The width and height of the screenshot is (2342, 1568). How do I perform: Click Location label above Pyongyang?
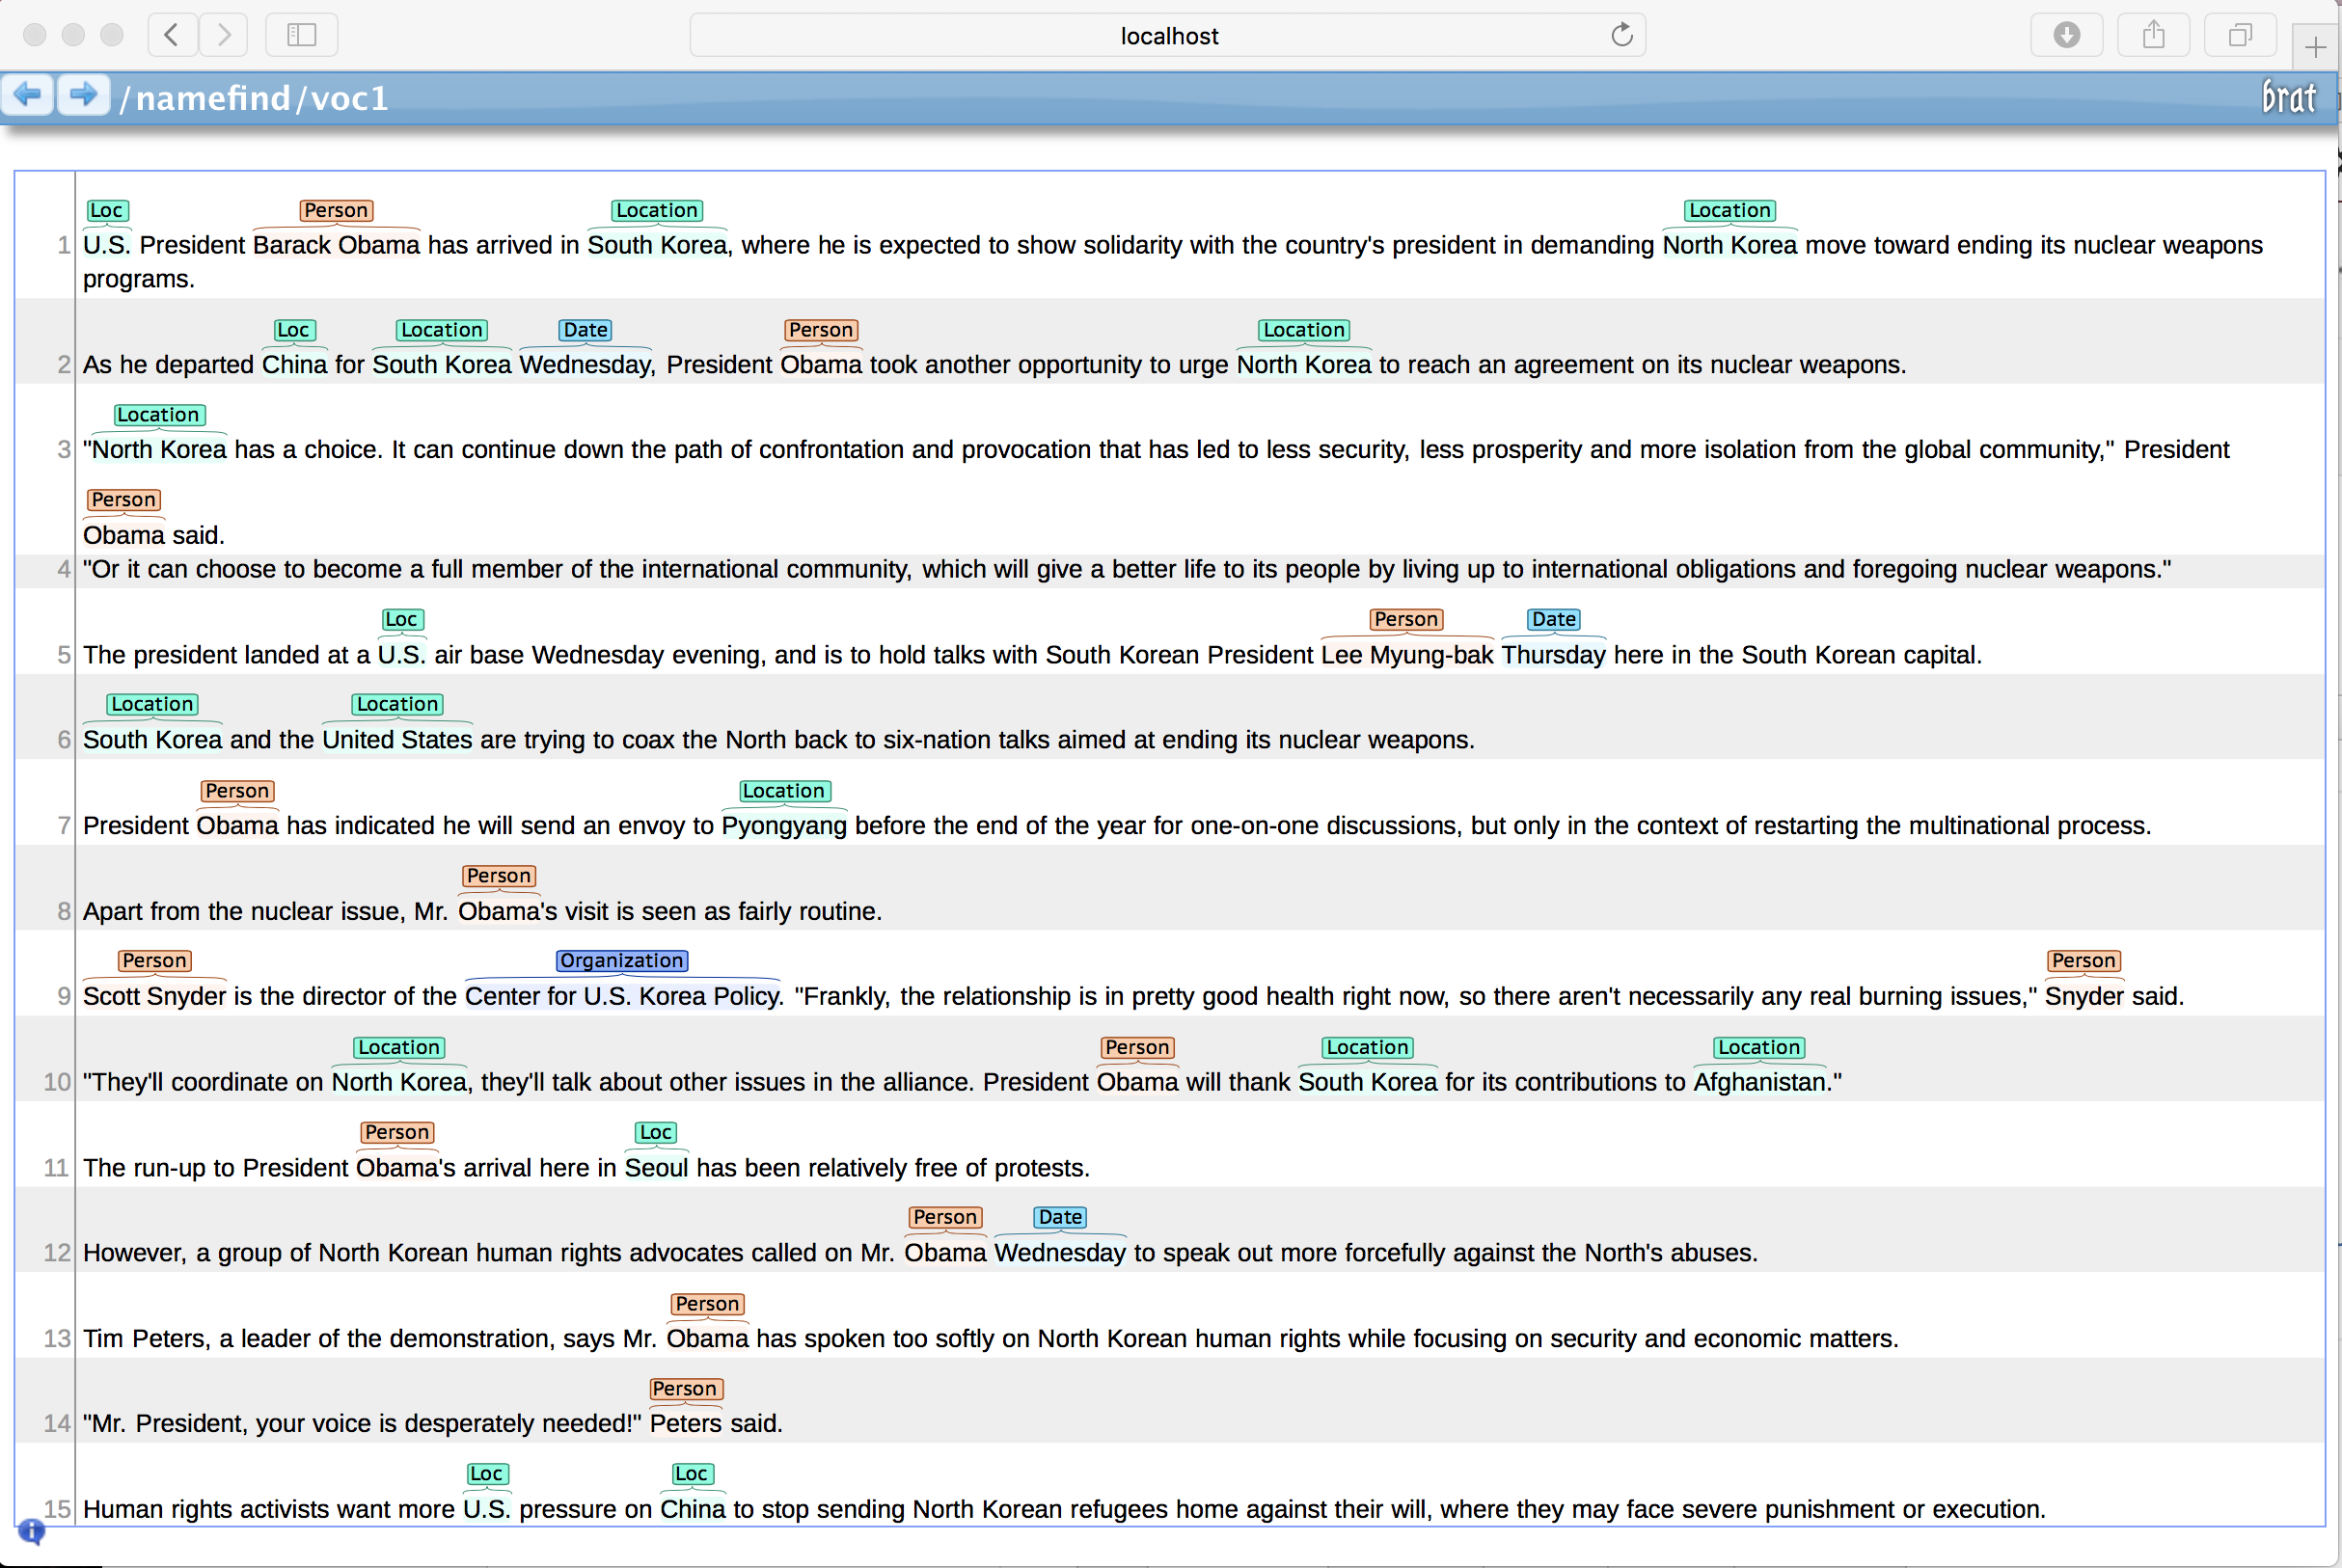click(783, 791)
